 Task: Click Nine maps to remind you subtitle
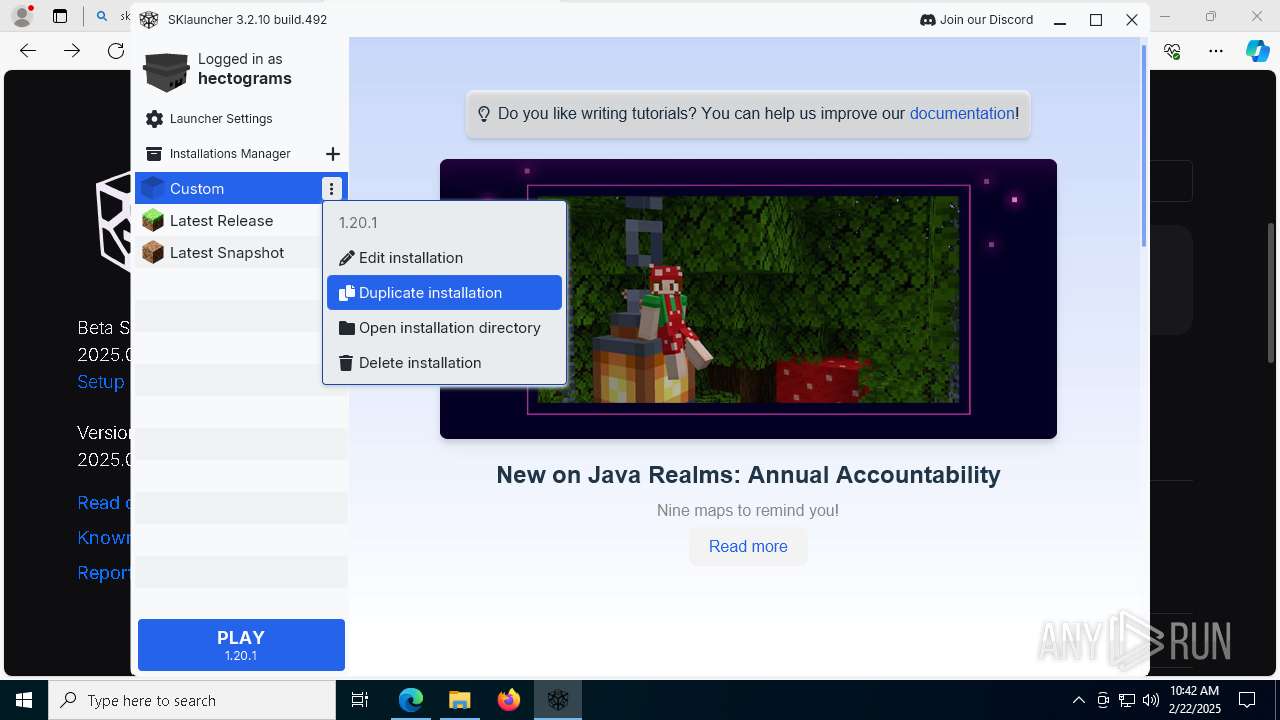tap(748, 511)
